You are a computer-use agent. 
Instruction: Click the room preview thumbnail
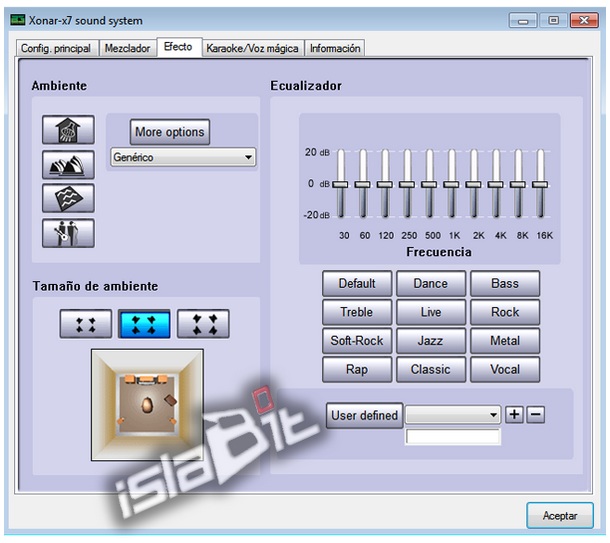click(x=147, y=405)
